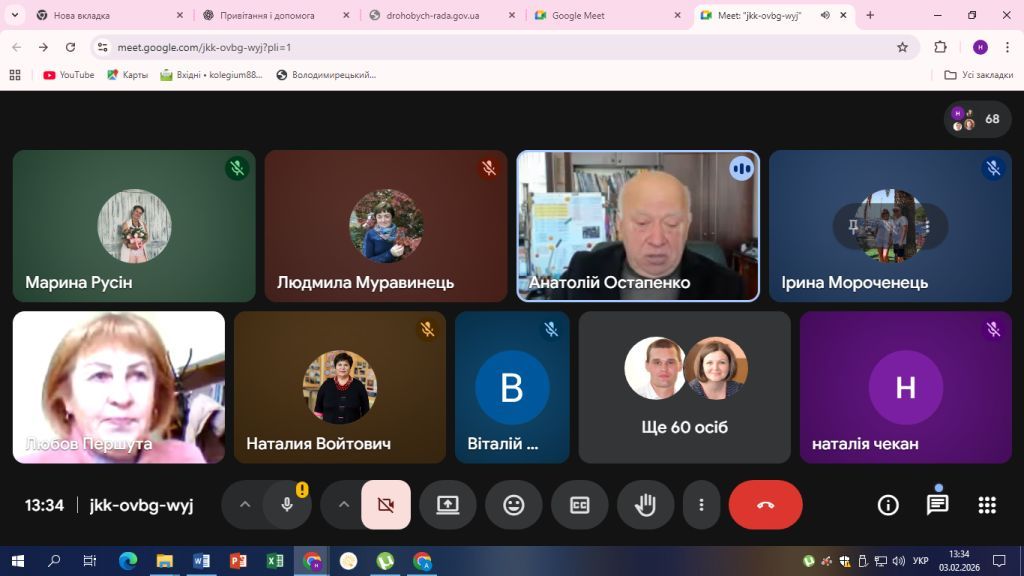Viewport: 1024px width, 576px height.
Task: Expand audio settings arrow beside microphone
Action: pyautogui.click(x=245, y=505)
